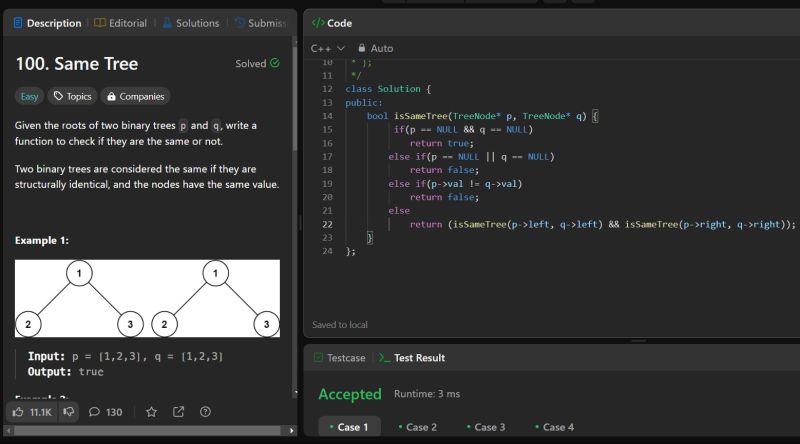Click the Test Result terminal icon
The height and width of the screenshot is (444, 800).
click(x=384, y=358)
